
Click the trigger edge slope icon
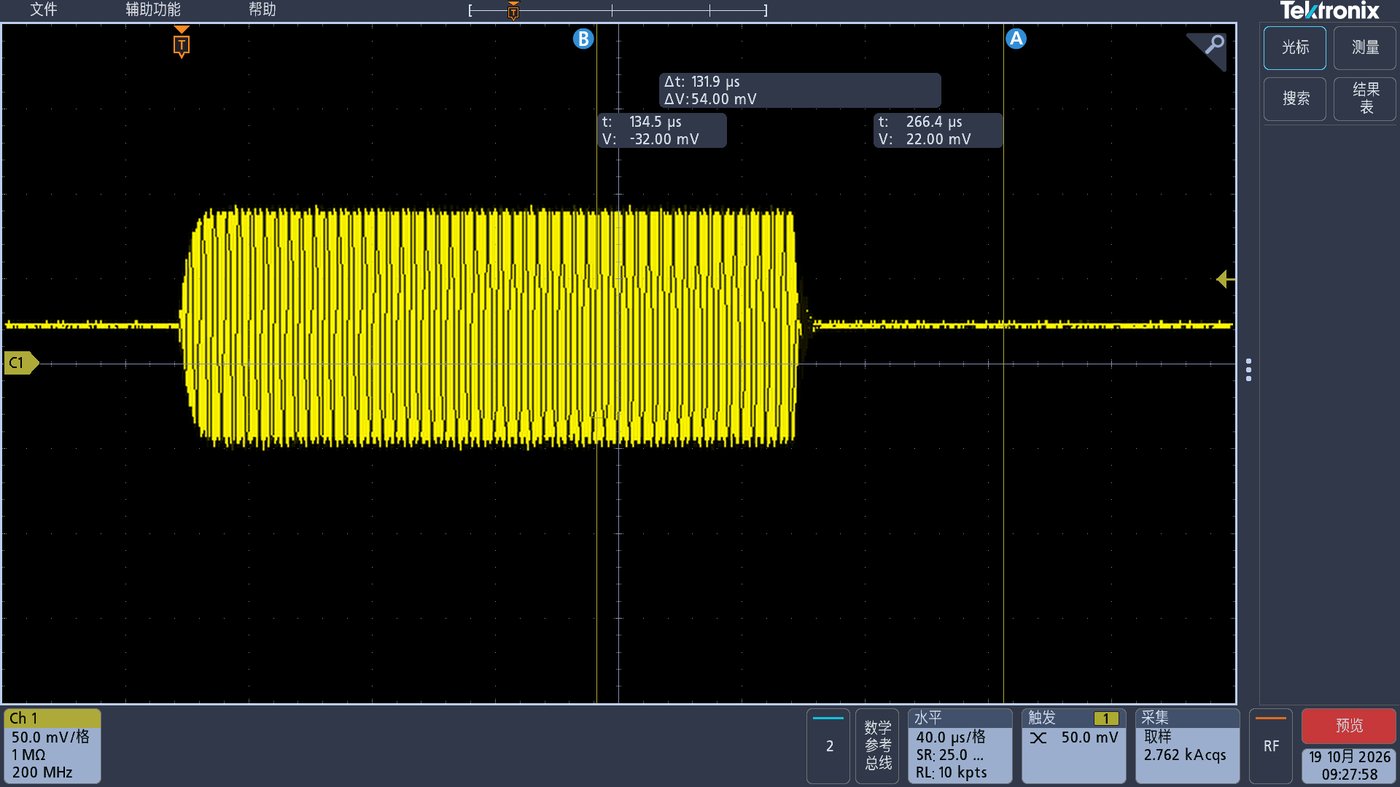pos(1038,738)
